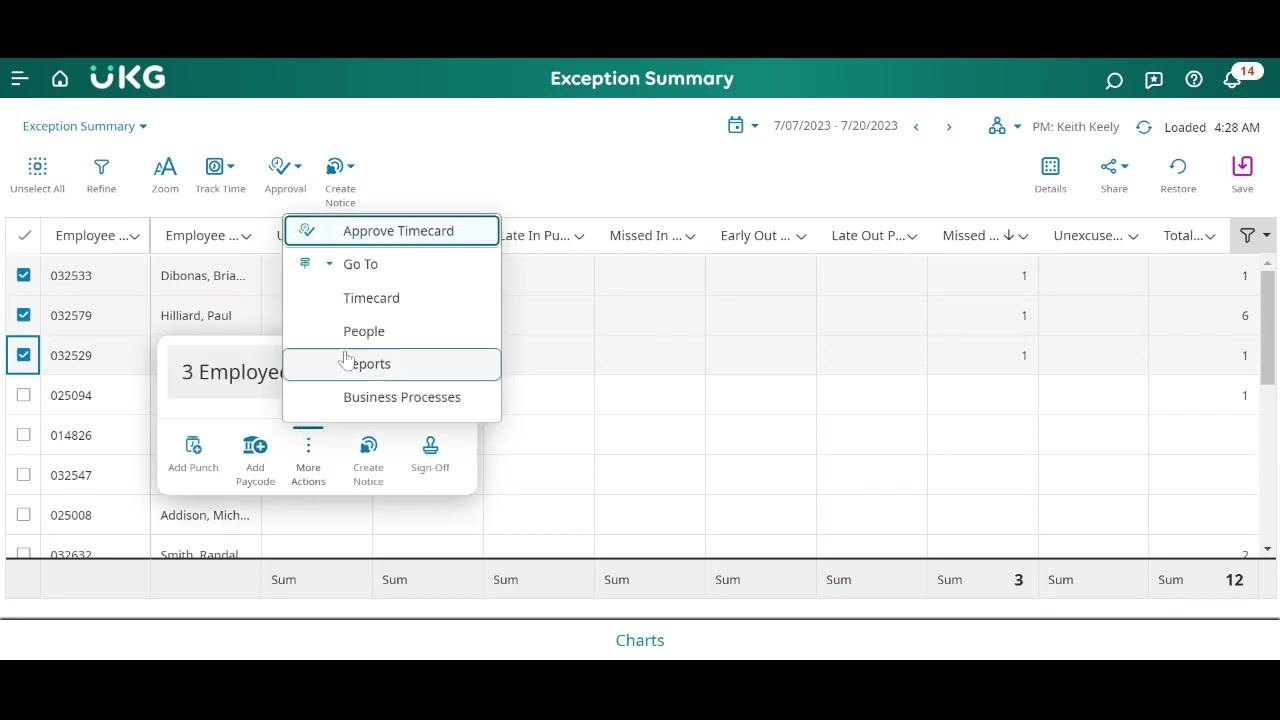The height and width of the screenshot is (720, 1280).
Task: Go to the previous pay period
Action: 916,127
